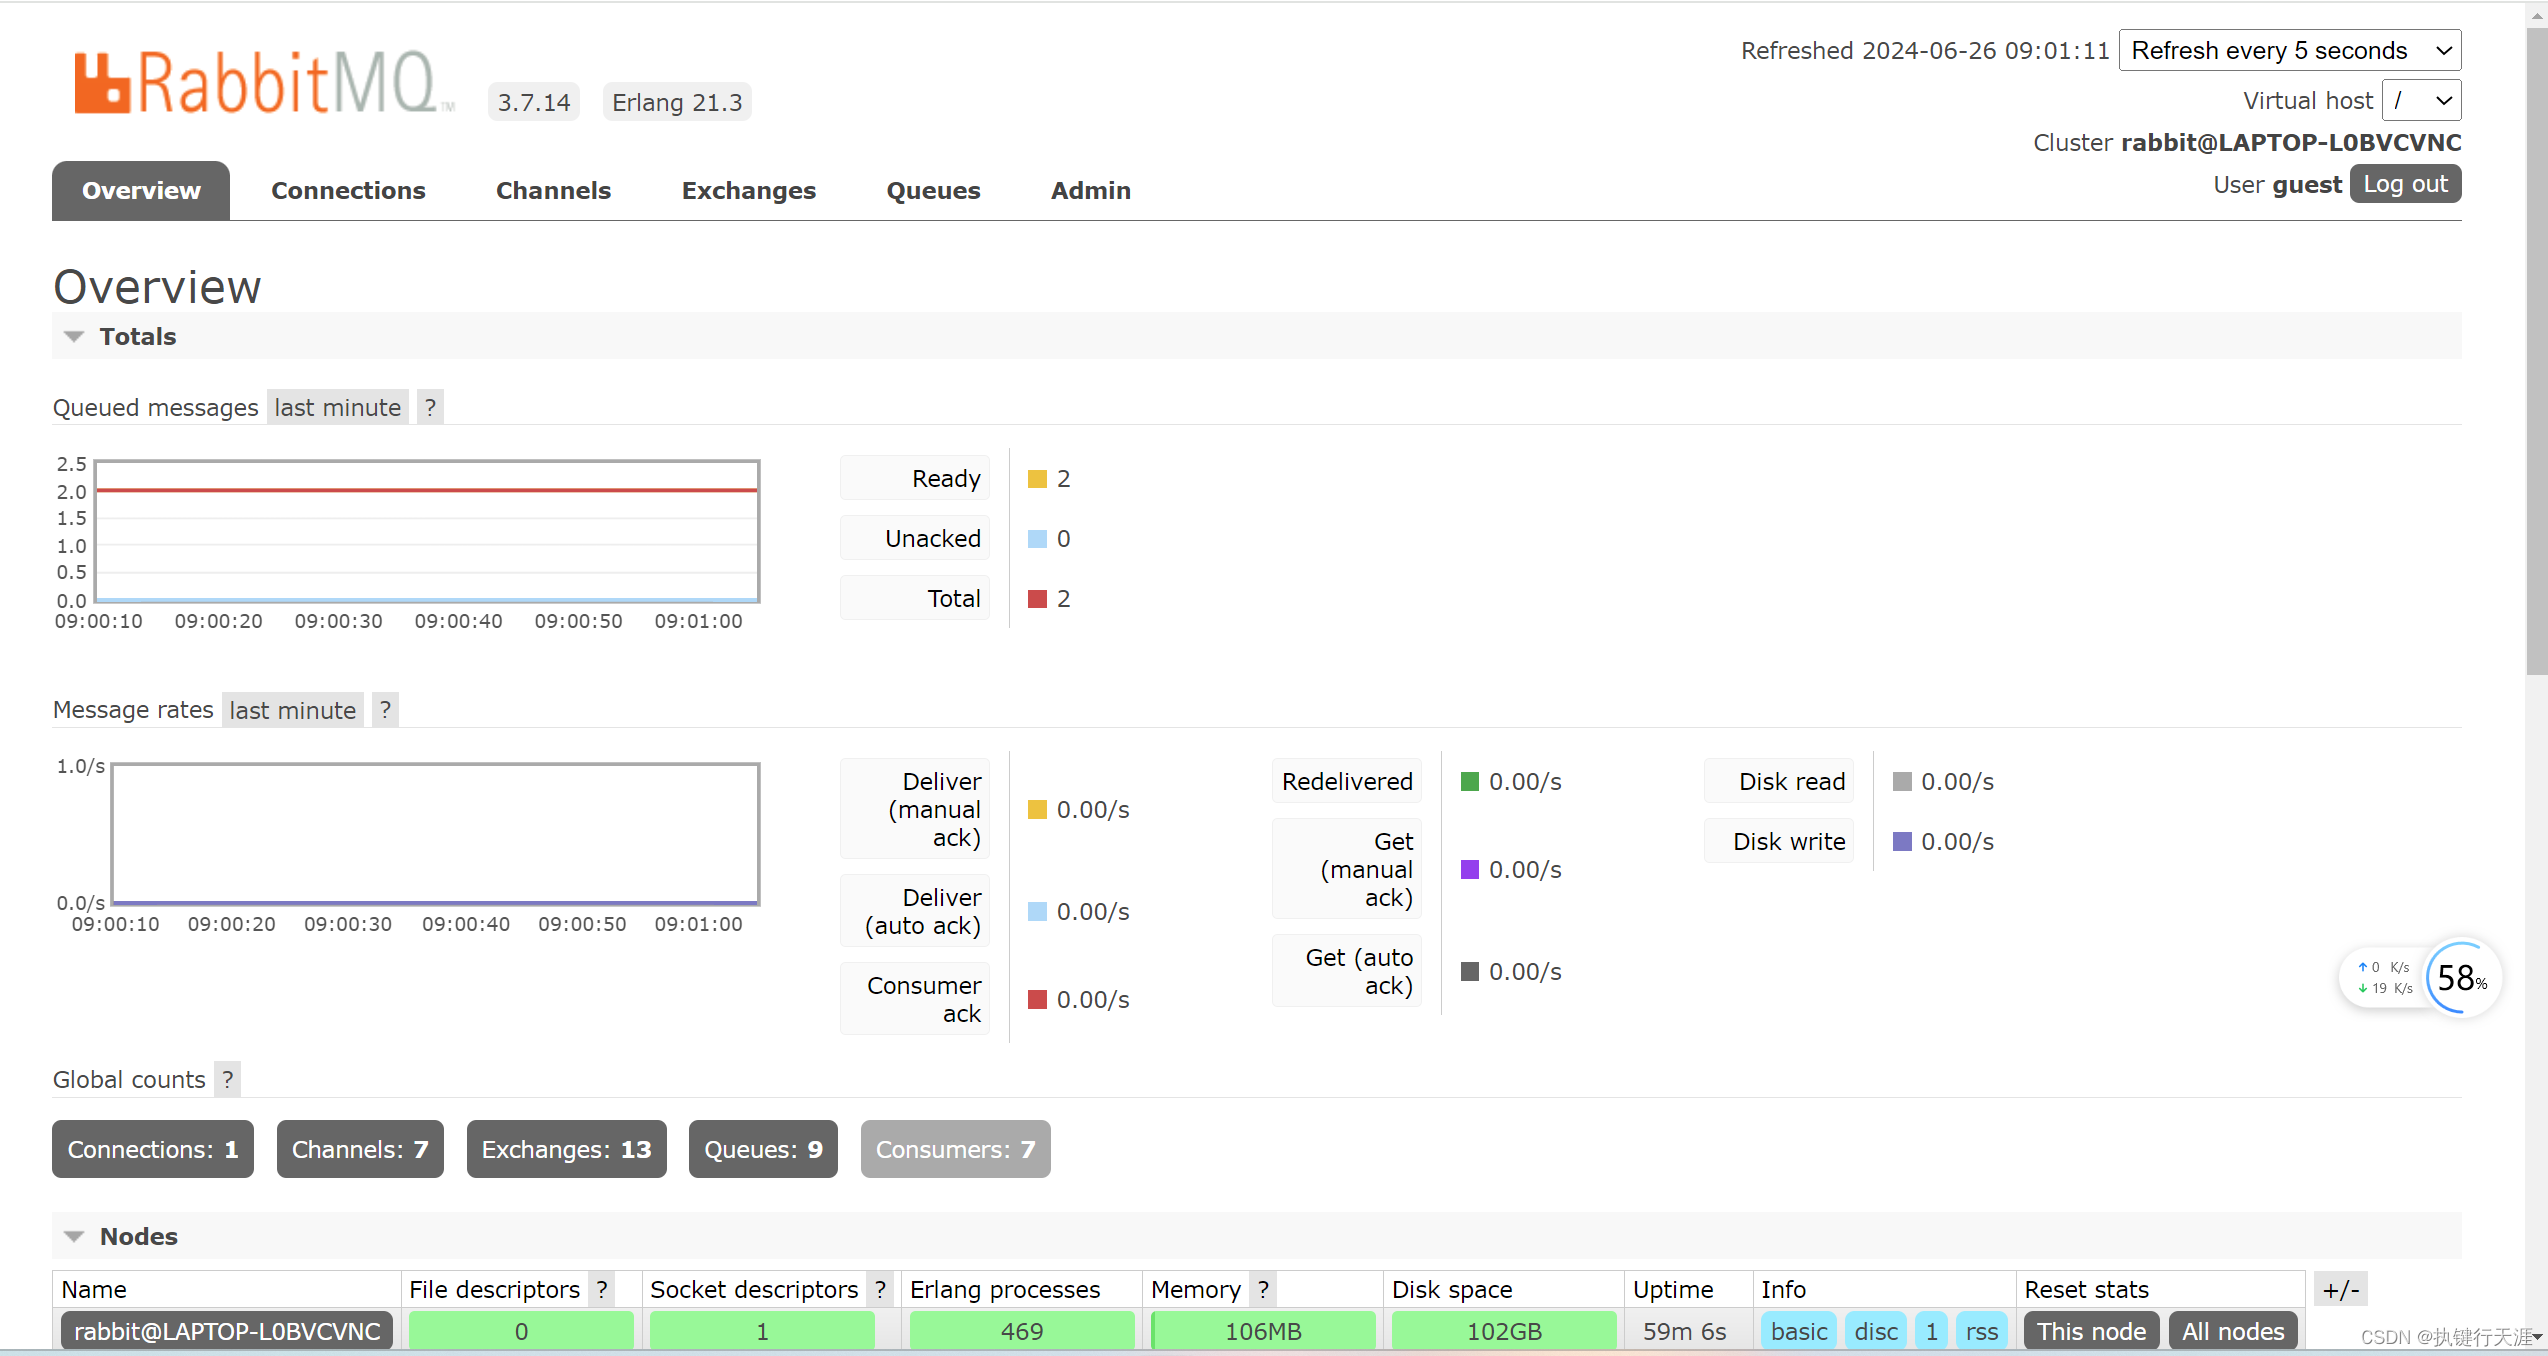This screenshot has height=1356, width=2548.
Task: Open Connections: 1 count
Action: tap(153, 1149)
